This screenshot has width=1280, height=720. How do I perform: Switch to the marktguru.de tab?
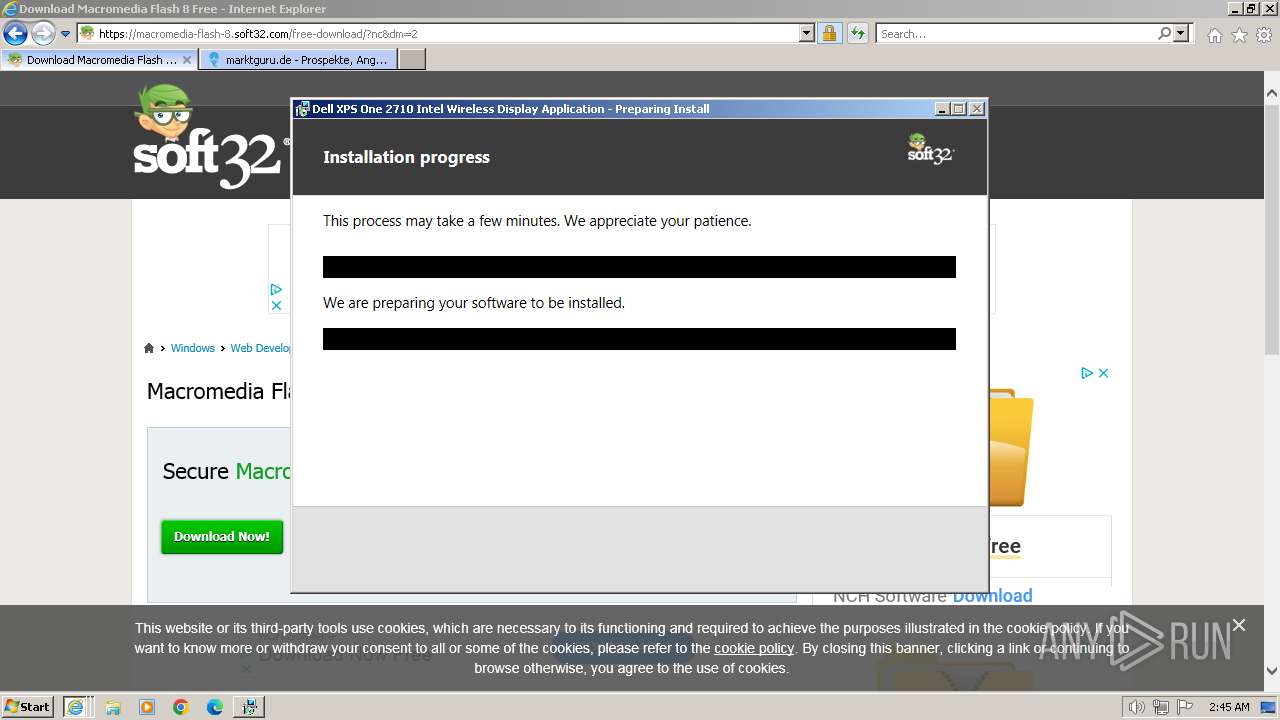click(x=298, y=60)
